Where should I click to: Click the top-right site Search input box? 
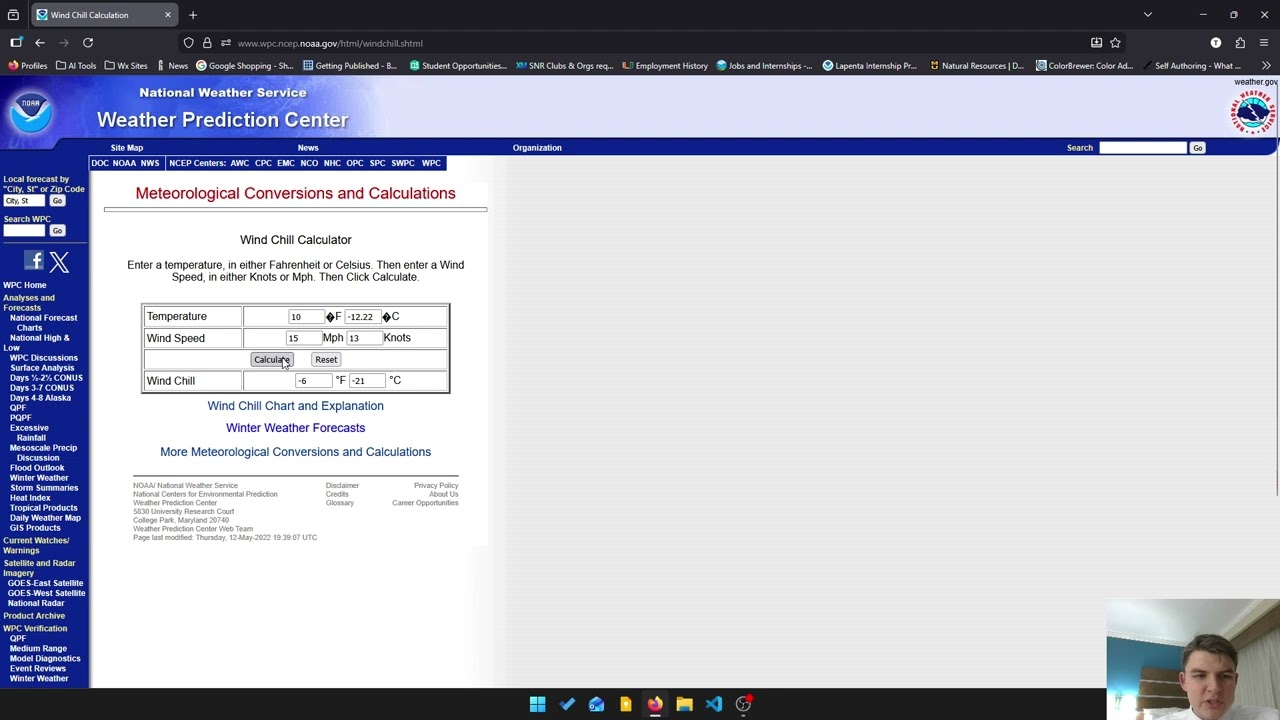[x=1142, y=148]
